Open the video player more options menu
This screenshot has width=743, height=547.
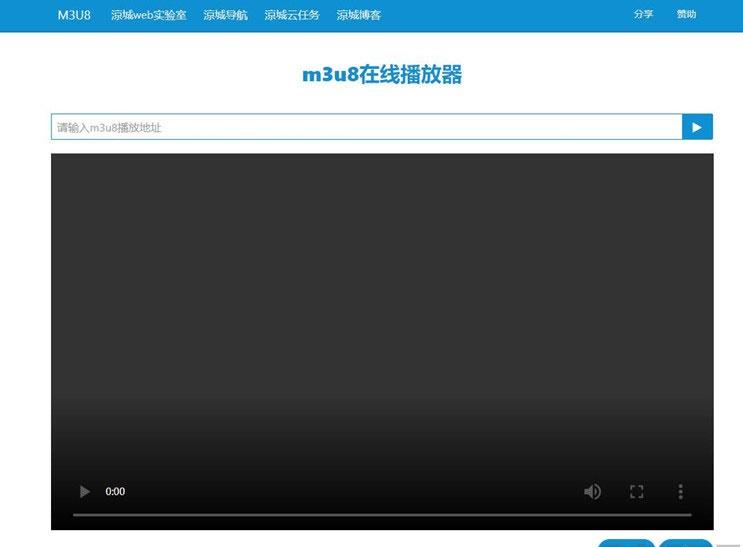[x=680, y=492]
